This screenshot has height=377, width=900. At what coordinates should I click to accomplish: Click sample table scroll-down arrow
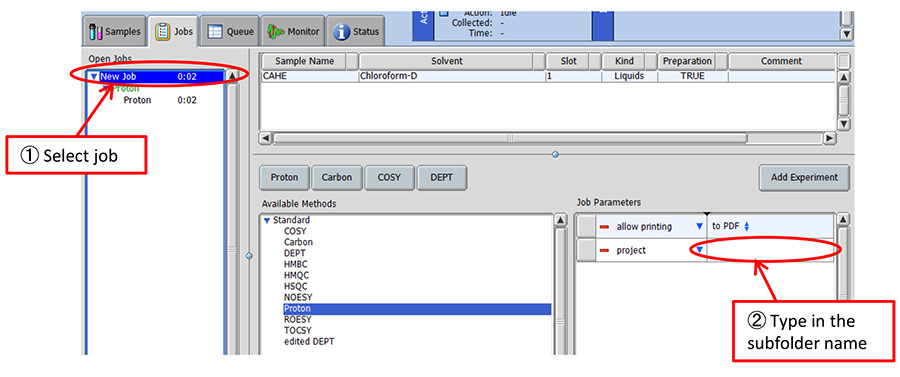[844, 124]
